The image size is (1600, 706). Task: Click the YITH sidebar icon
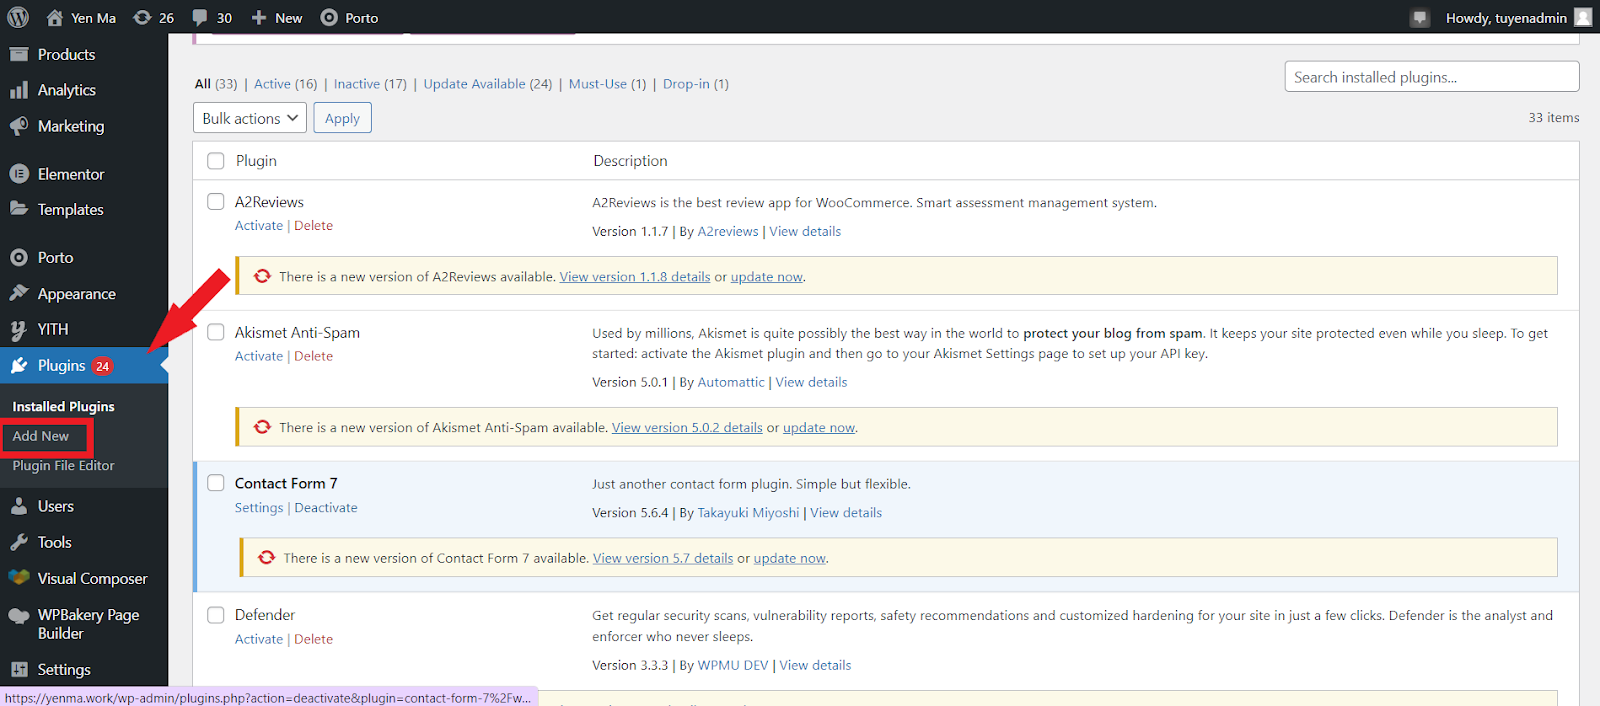pos(19,329)
